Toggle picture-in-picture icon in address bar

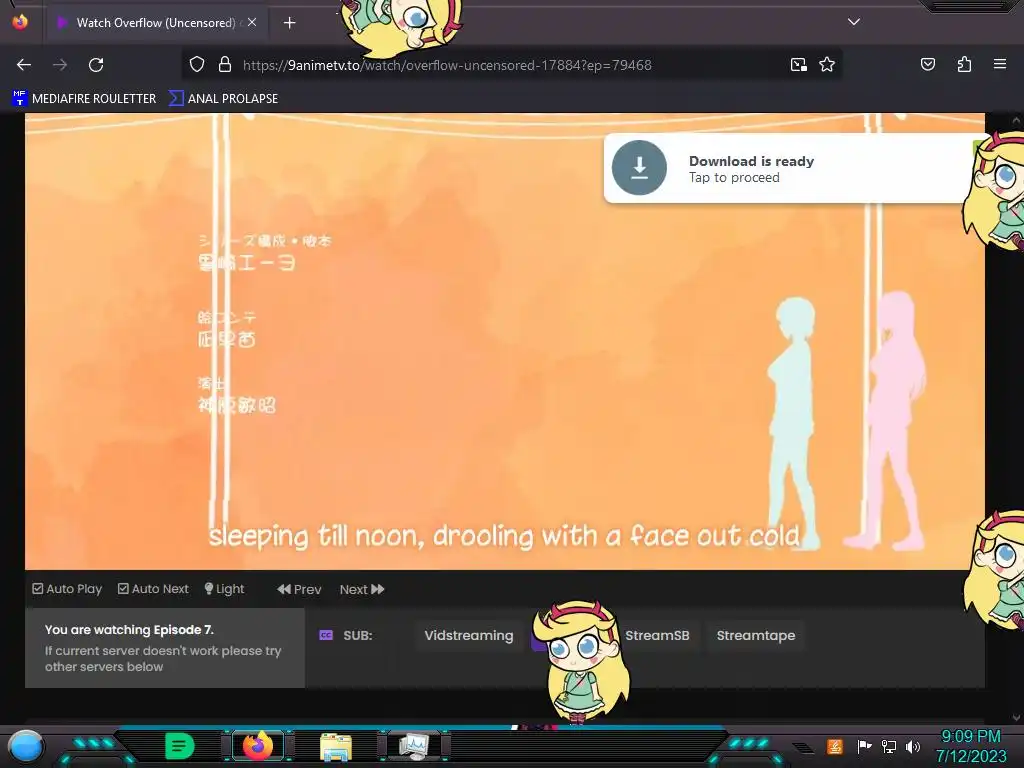pyautogui.click(x=799, y=65)
